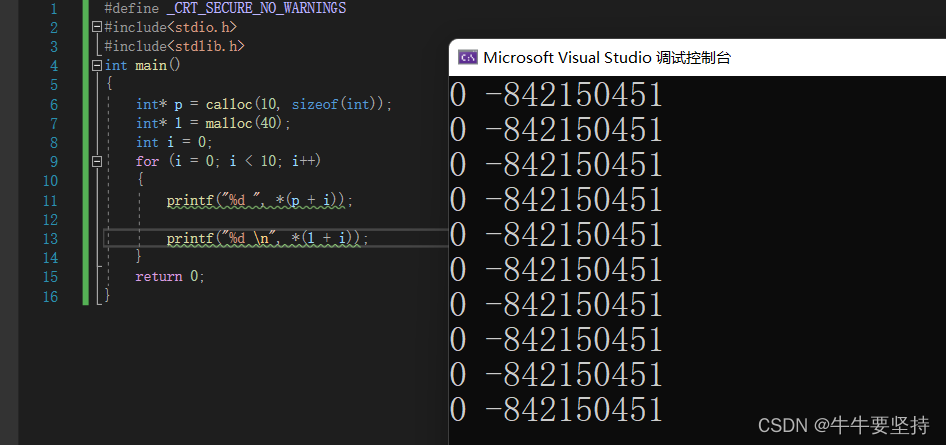The height and width of the screenshot is (445, 946).
Task: Click line number 13 in the gutter
Action: (x=52, y=238)
